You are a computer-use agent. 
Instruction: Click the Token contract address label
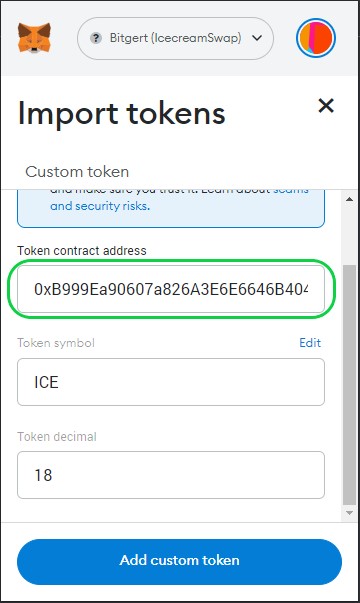[82, 251]
